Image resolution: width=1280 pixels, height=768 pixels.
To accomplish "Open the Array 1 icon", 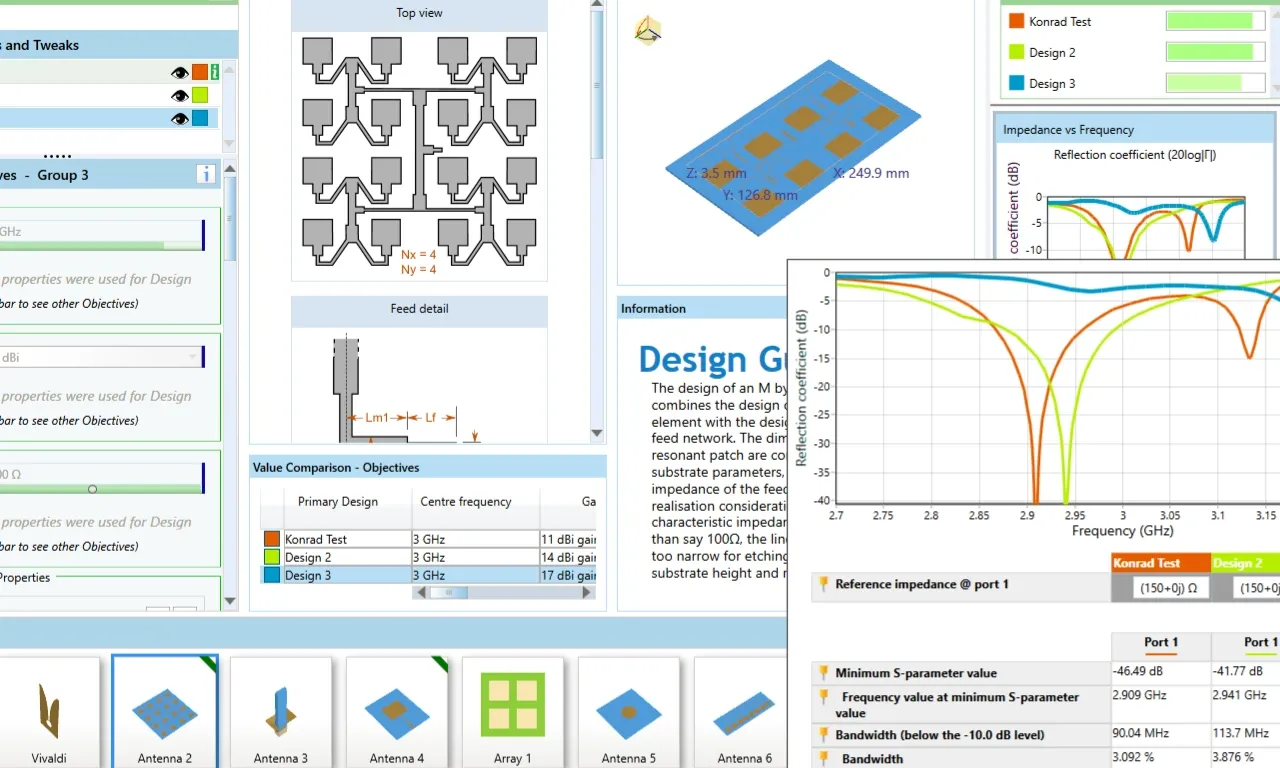I will click(512, 712).
